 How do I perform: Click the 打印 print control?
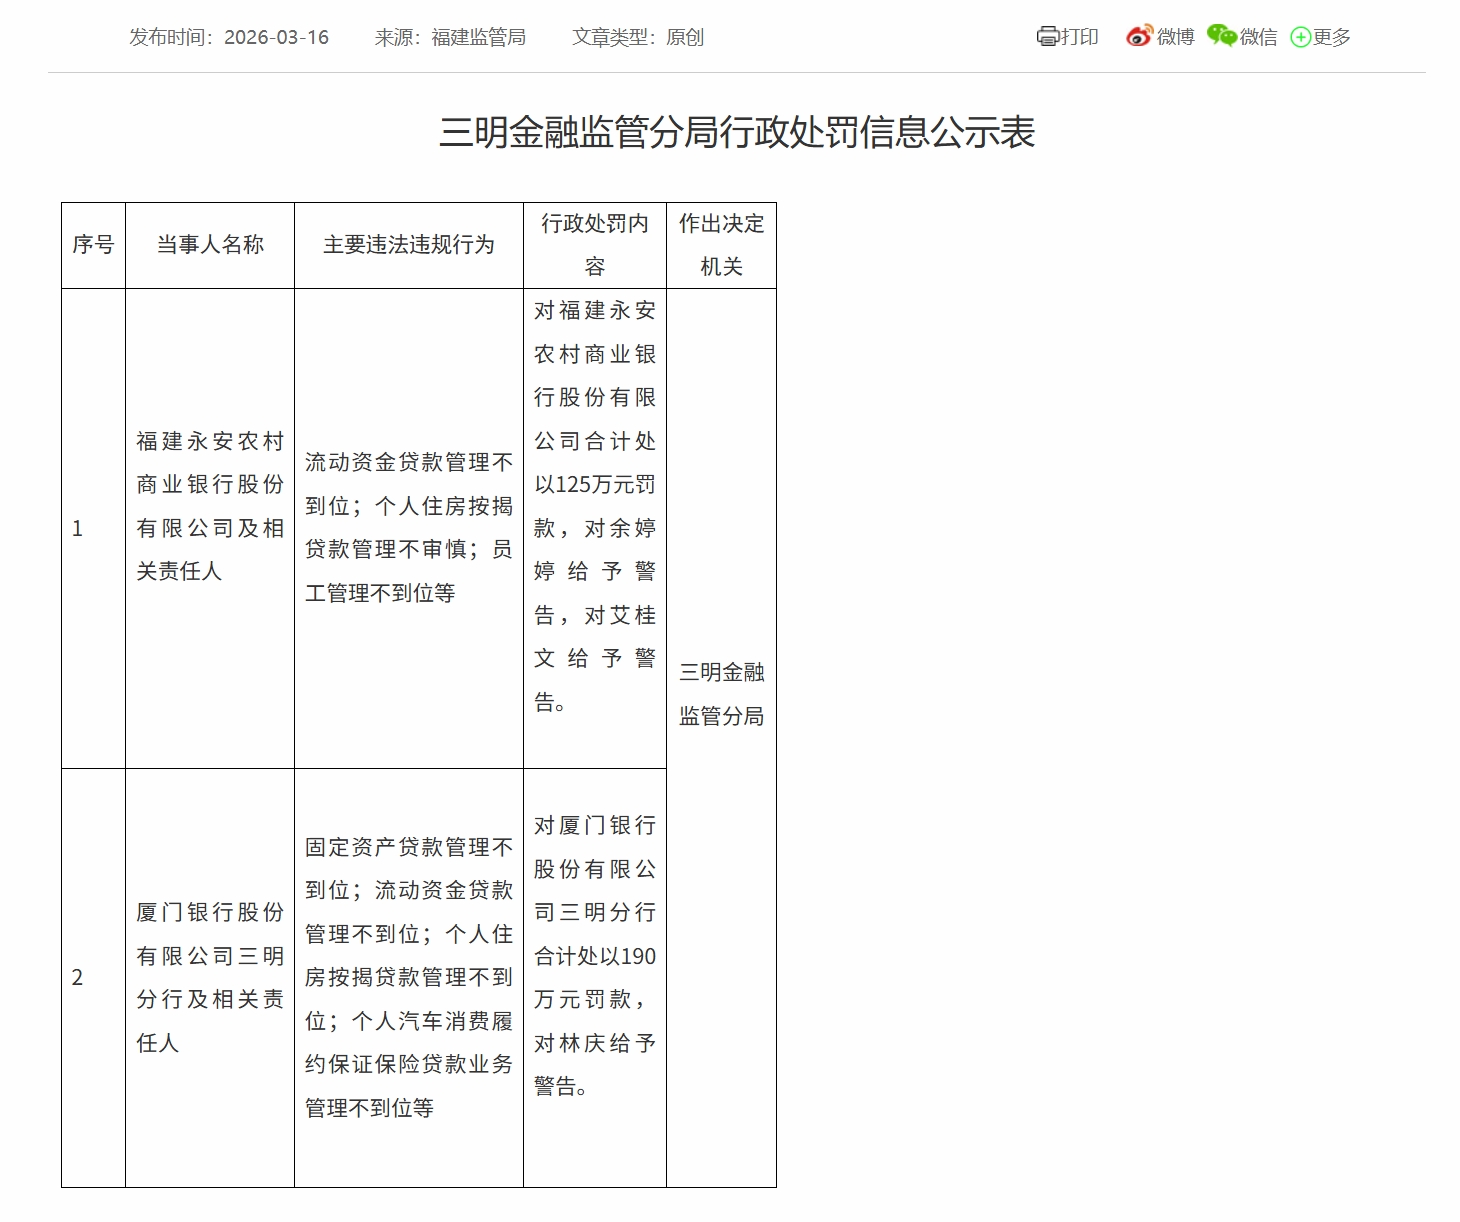[x=1081, y=36]
